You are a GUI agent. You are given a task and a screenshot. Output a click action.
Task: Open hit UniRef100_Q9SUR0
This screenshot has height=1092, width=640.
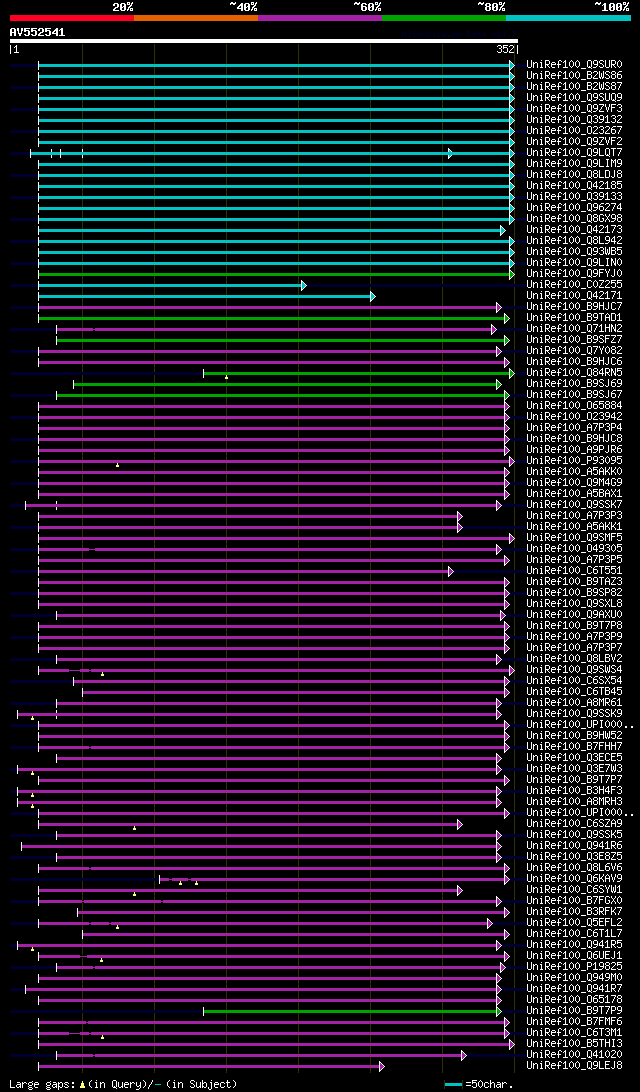575,65
